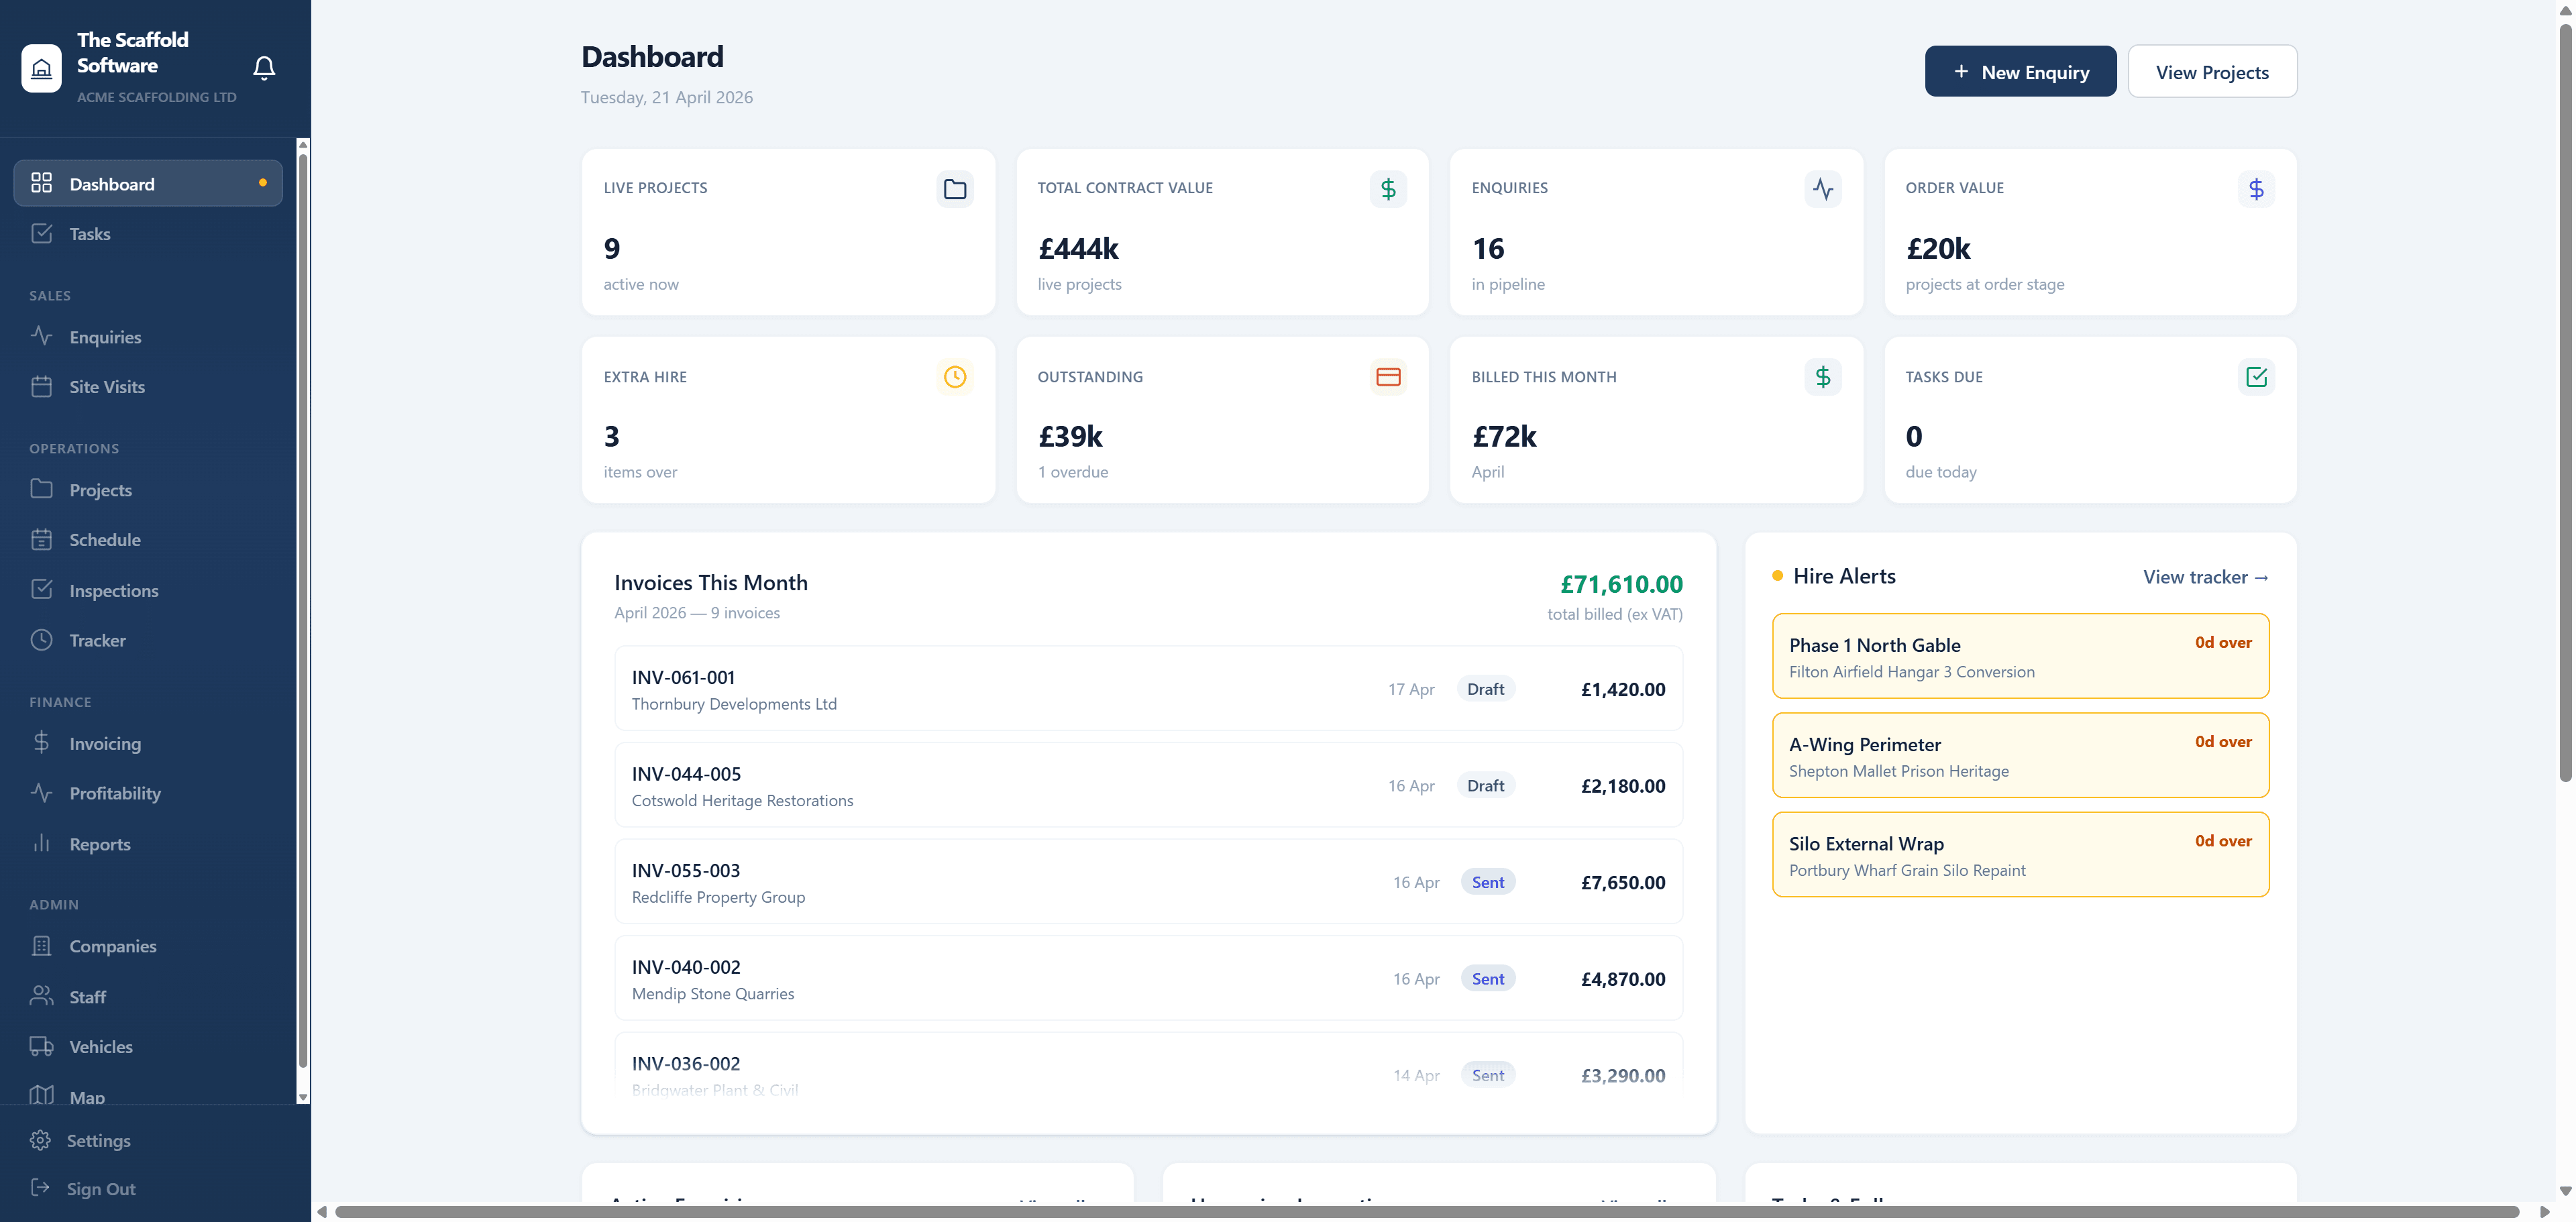Open Inspections in sidebar
2576x1222 pixels.
tap(148, 591)
